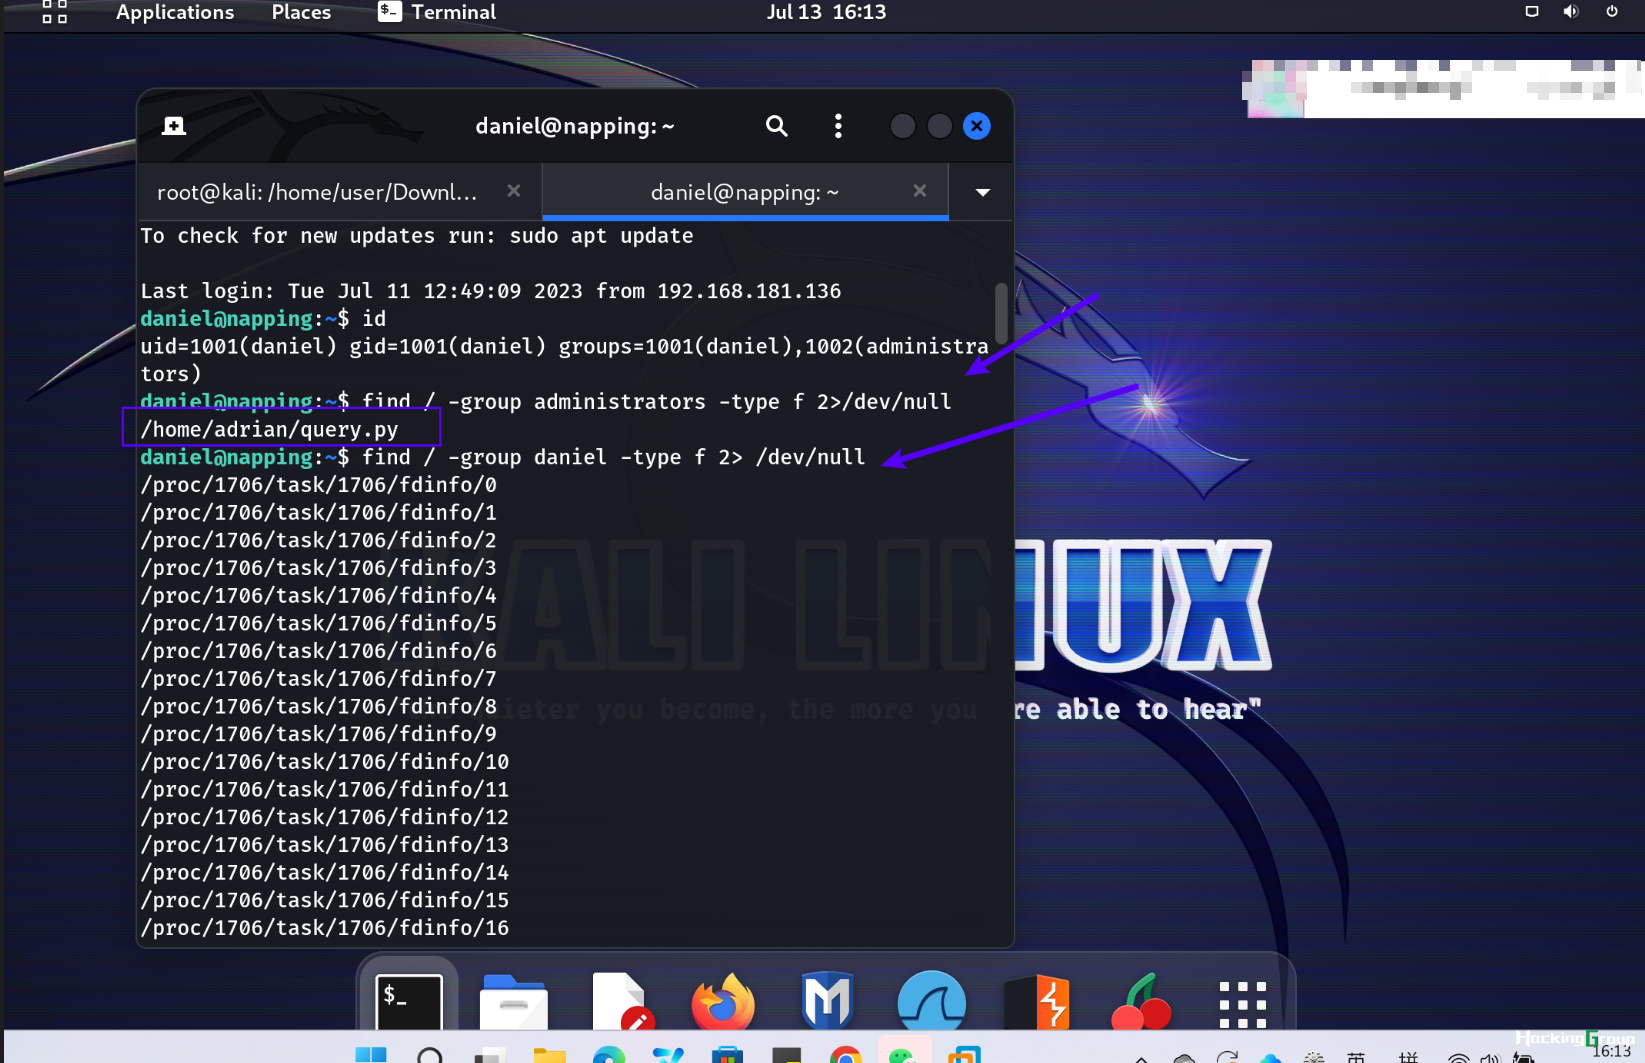Viewport: 1645px width, 1063px height.
Task: Minimize the terminal window
Action: [x=902, y=126]
